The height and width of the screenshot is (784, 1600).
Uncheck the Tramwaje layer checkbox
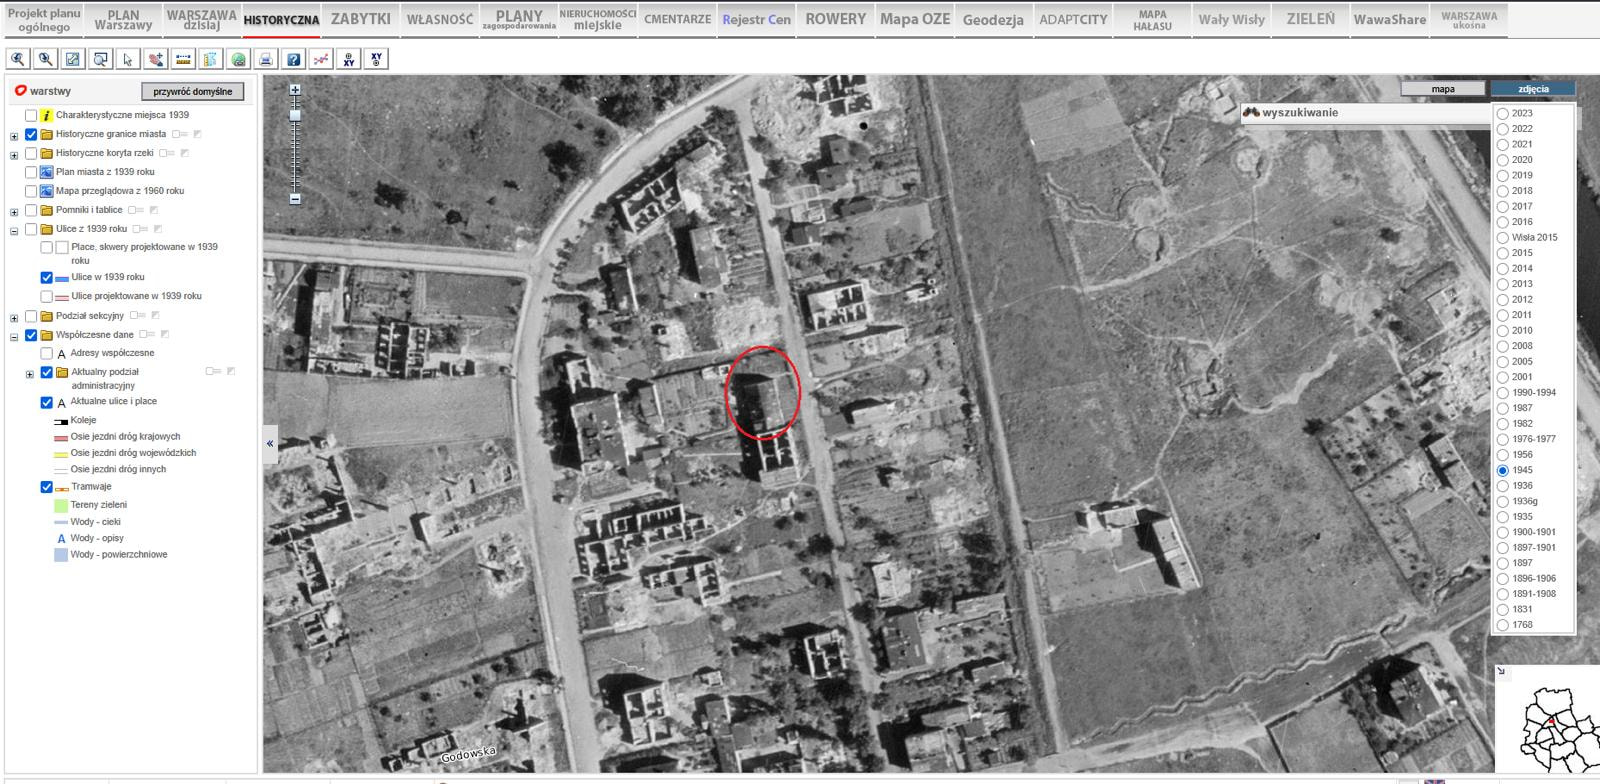coord(46,487)
